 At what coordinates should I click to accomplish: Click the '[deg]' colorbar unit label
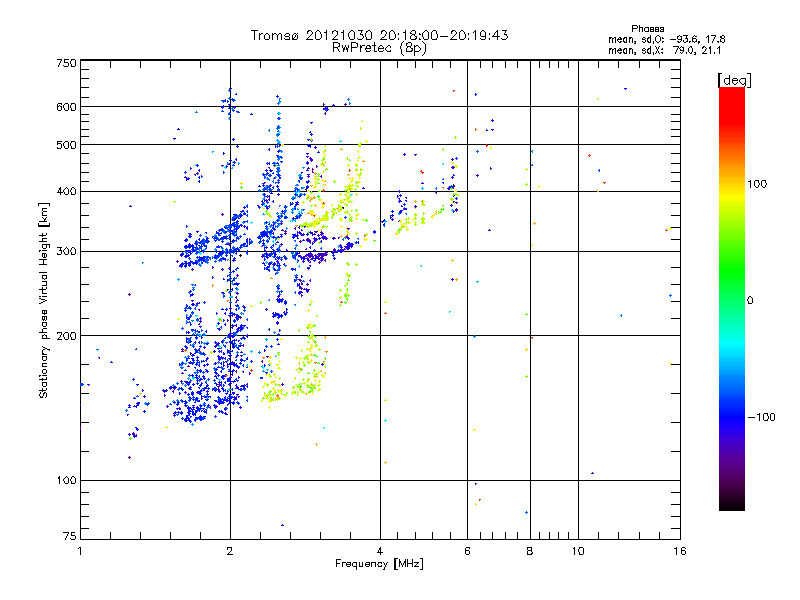pyautogui.click(x=734, y=80)
